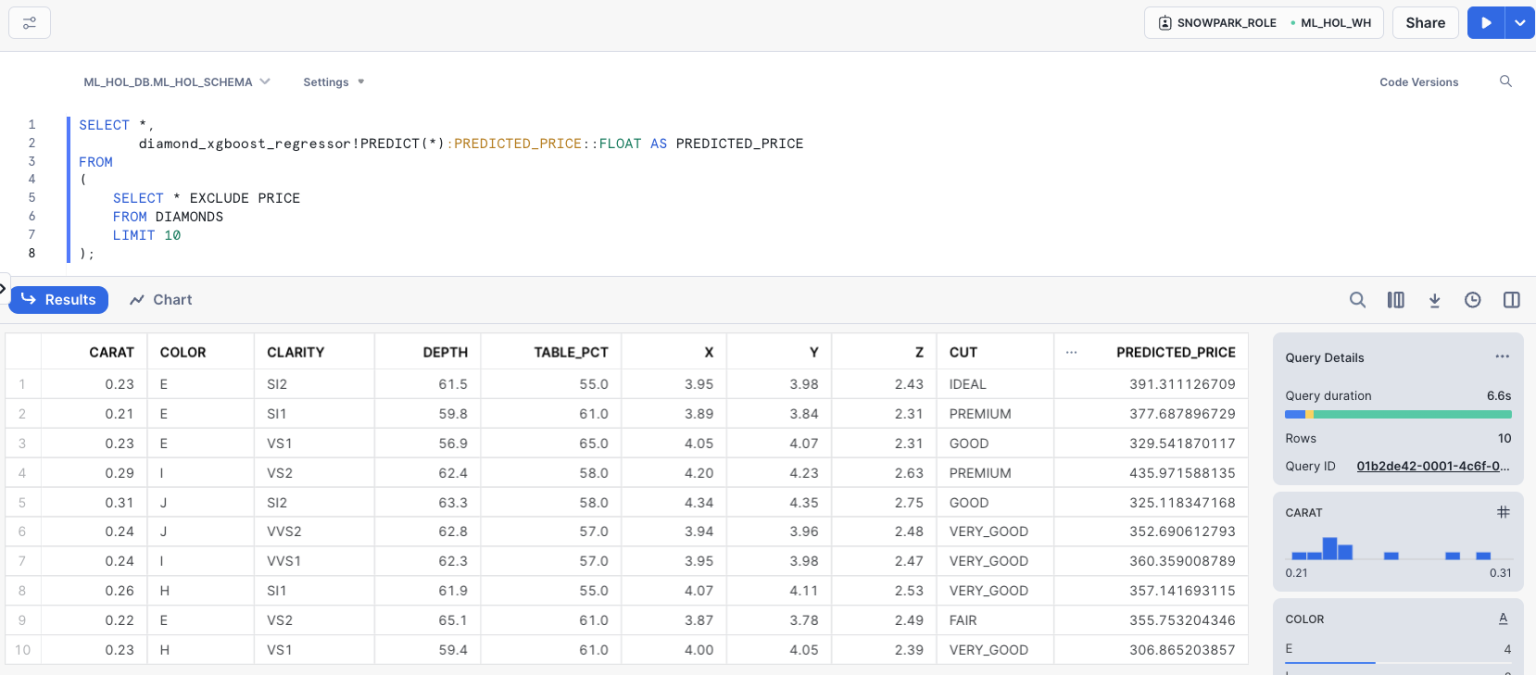The height and width of the screenshot is (675, 1536).
Task: Click the search icon near Code Versions
Action: (1506, 81)
